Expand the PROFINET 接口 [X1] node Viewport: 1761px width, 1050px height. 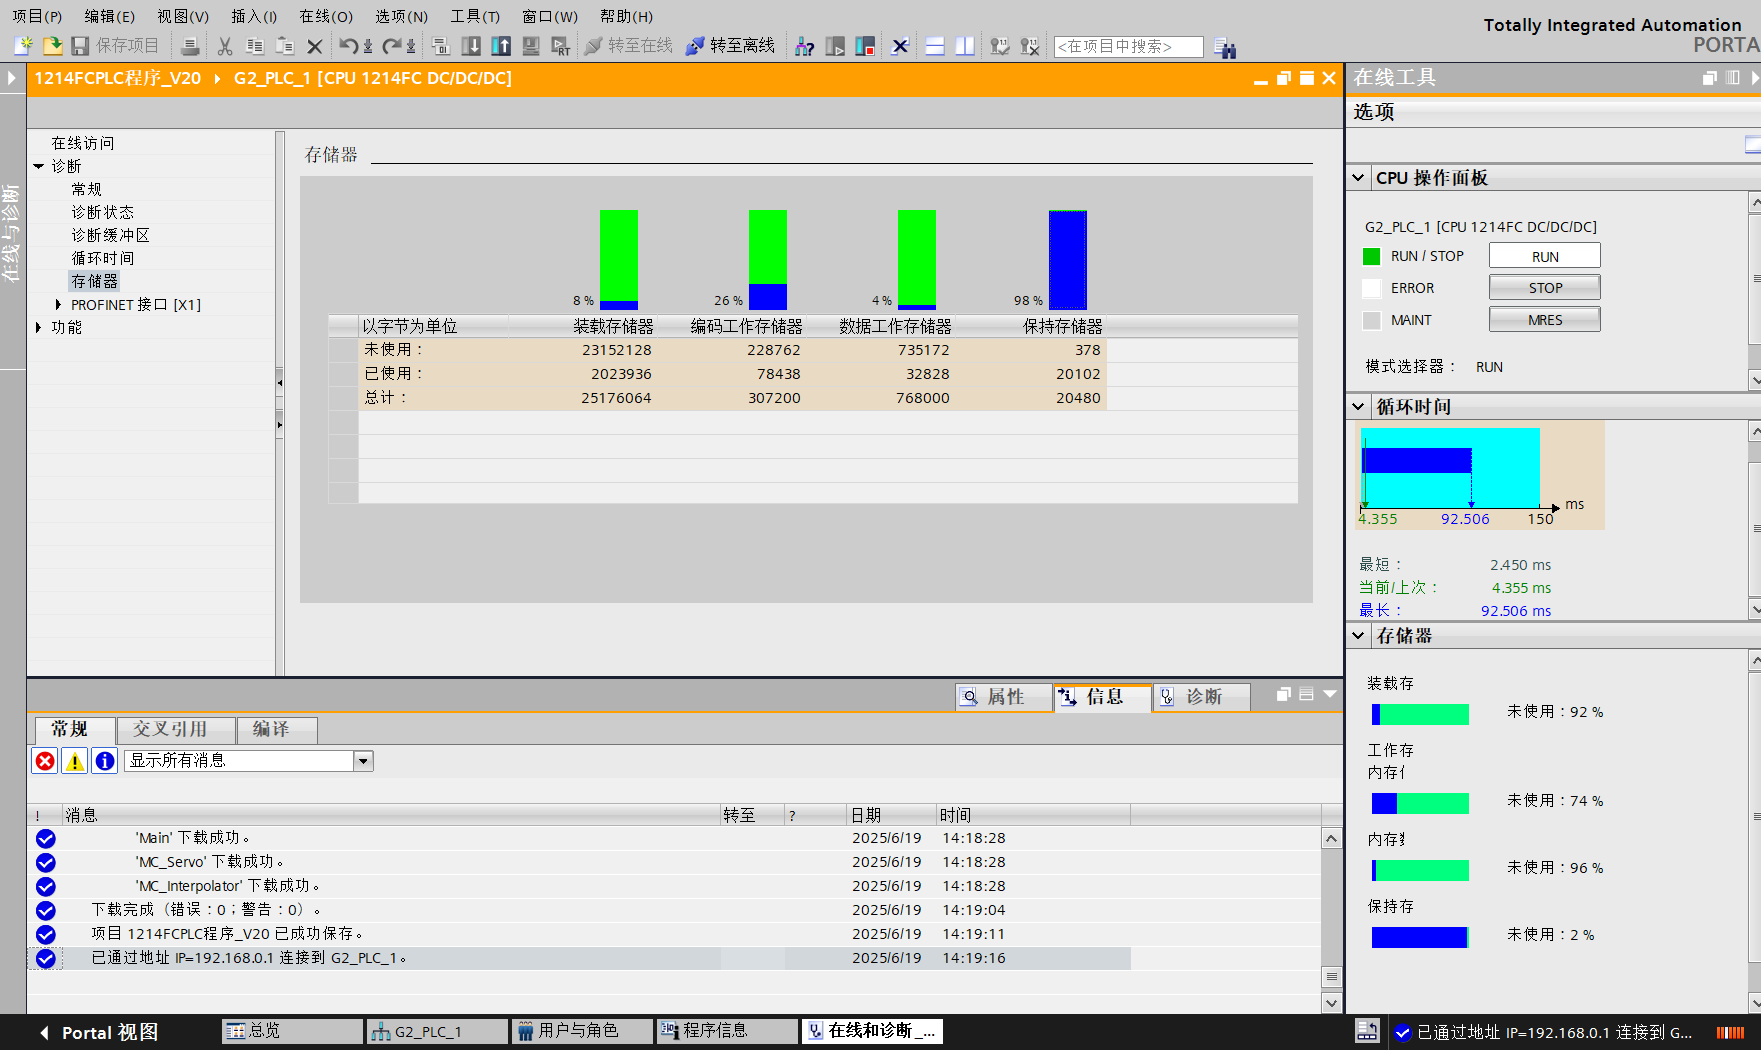coord(58,304)
